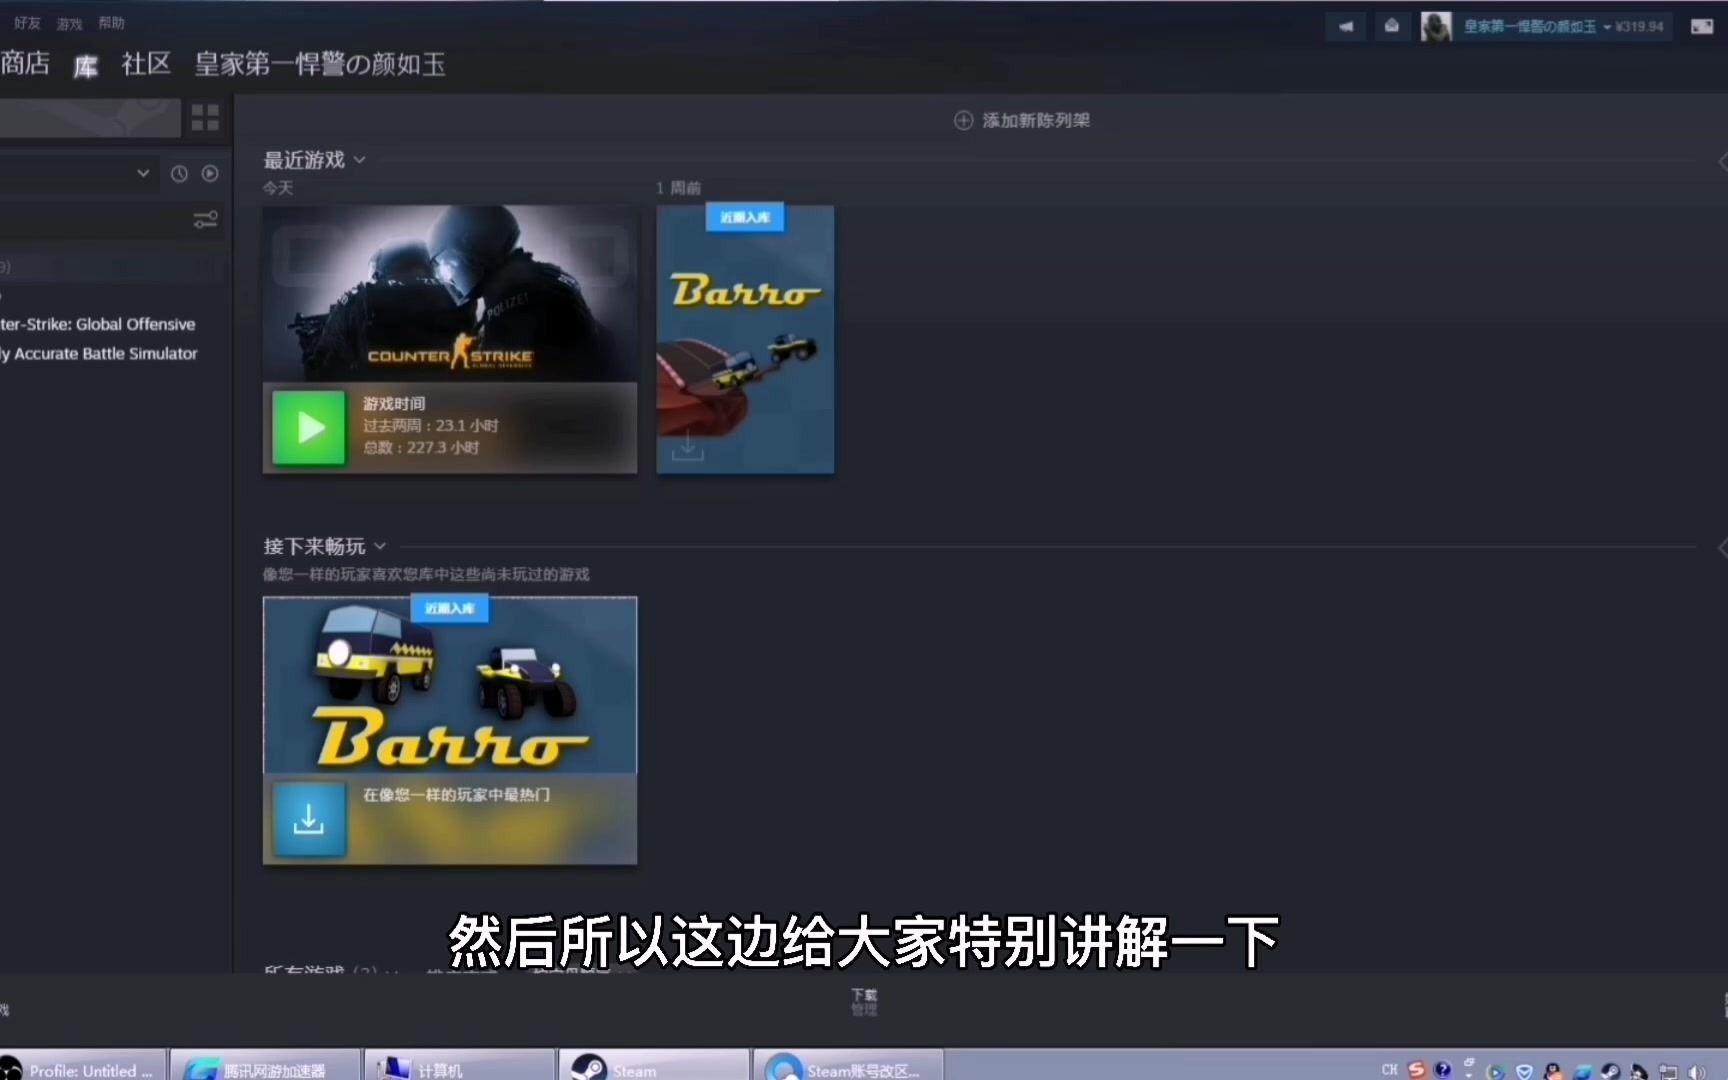The image size is (1728, 1080).
Task: Click the 总数：227.3 小时 playtime text
Action: pos(421,447)
